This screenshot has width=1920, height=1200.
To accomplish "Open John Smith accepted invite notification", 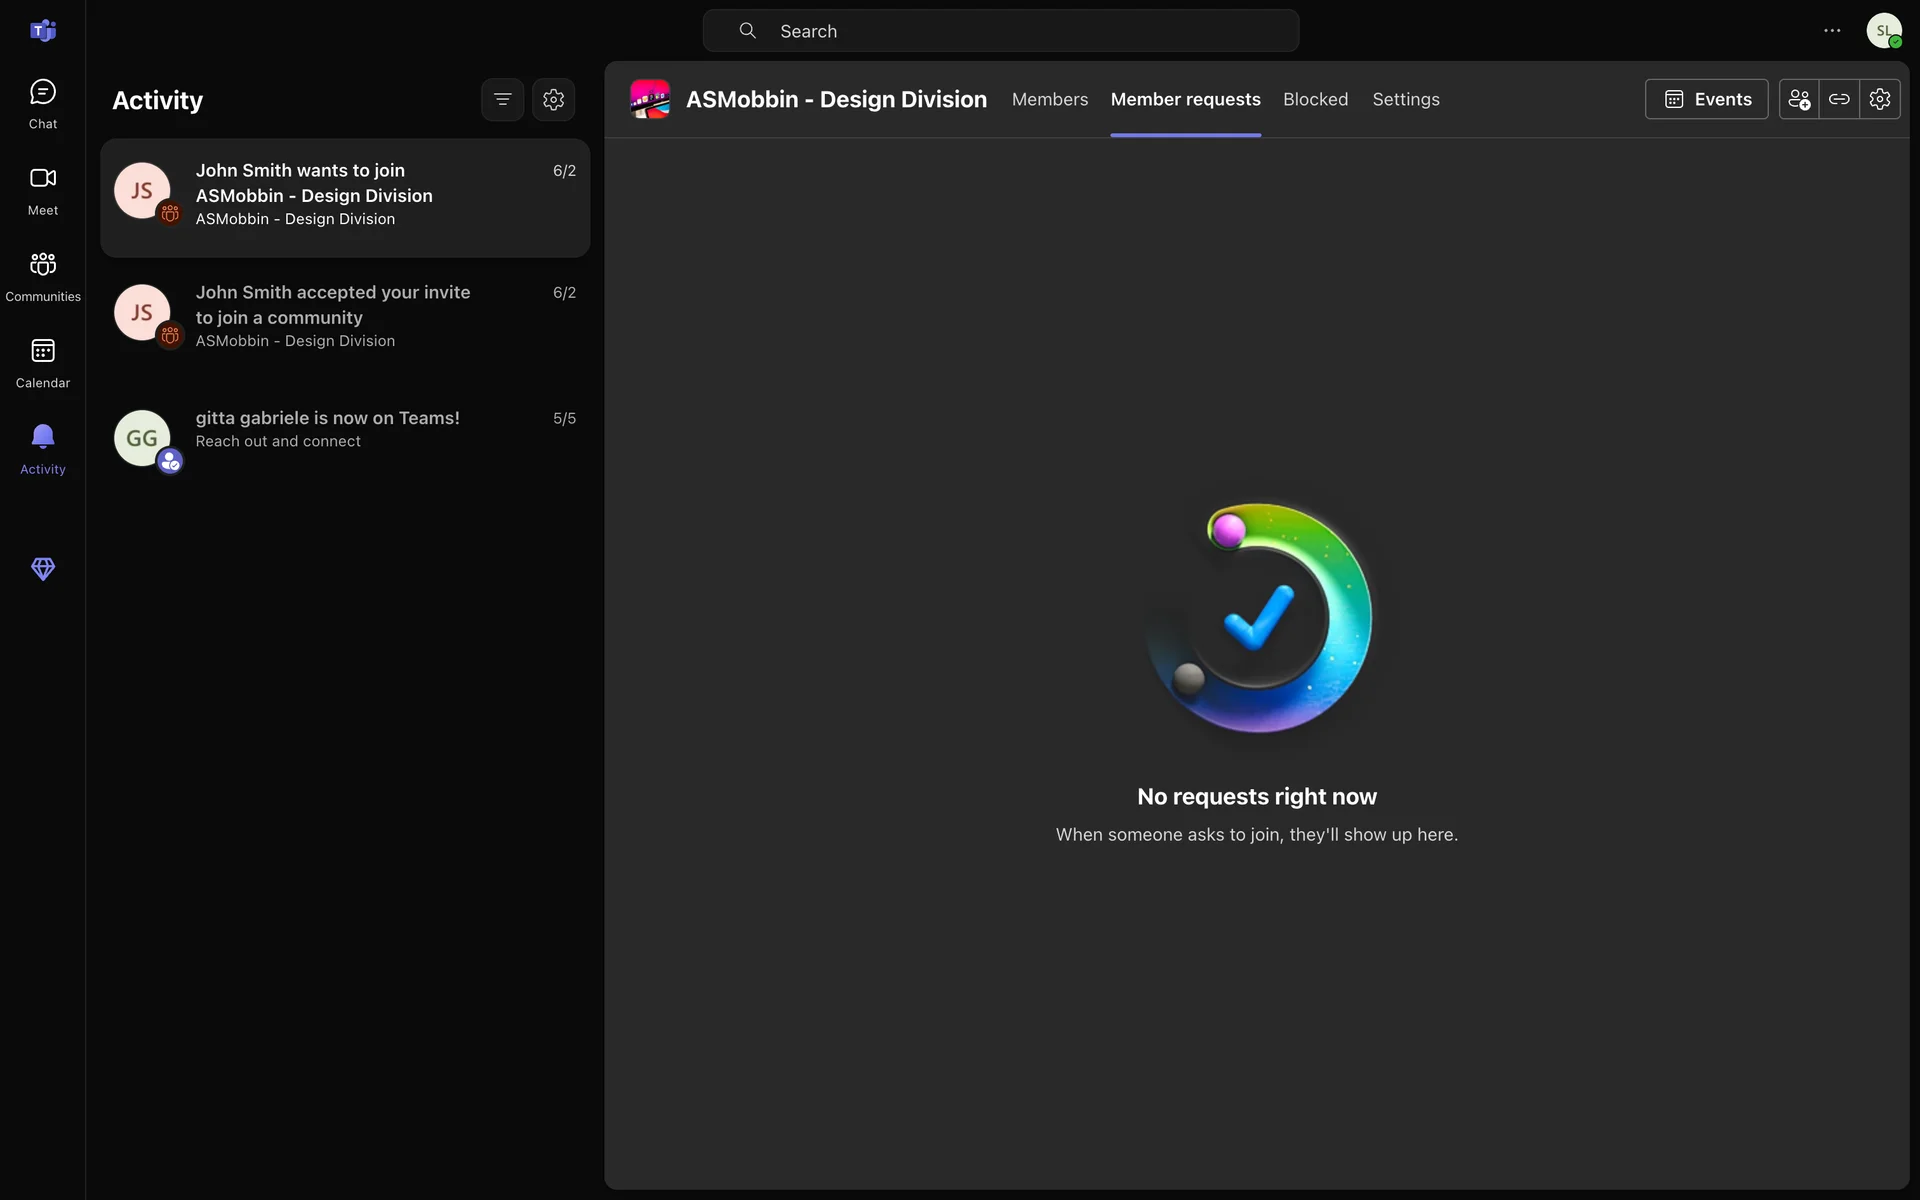I will pos(345,316).
